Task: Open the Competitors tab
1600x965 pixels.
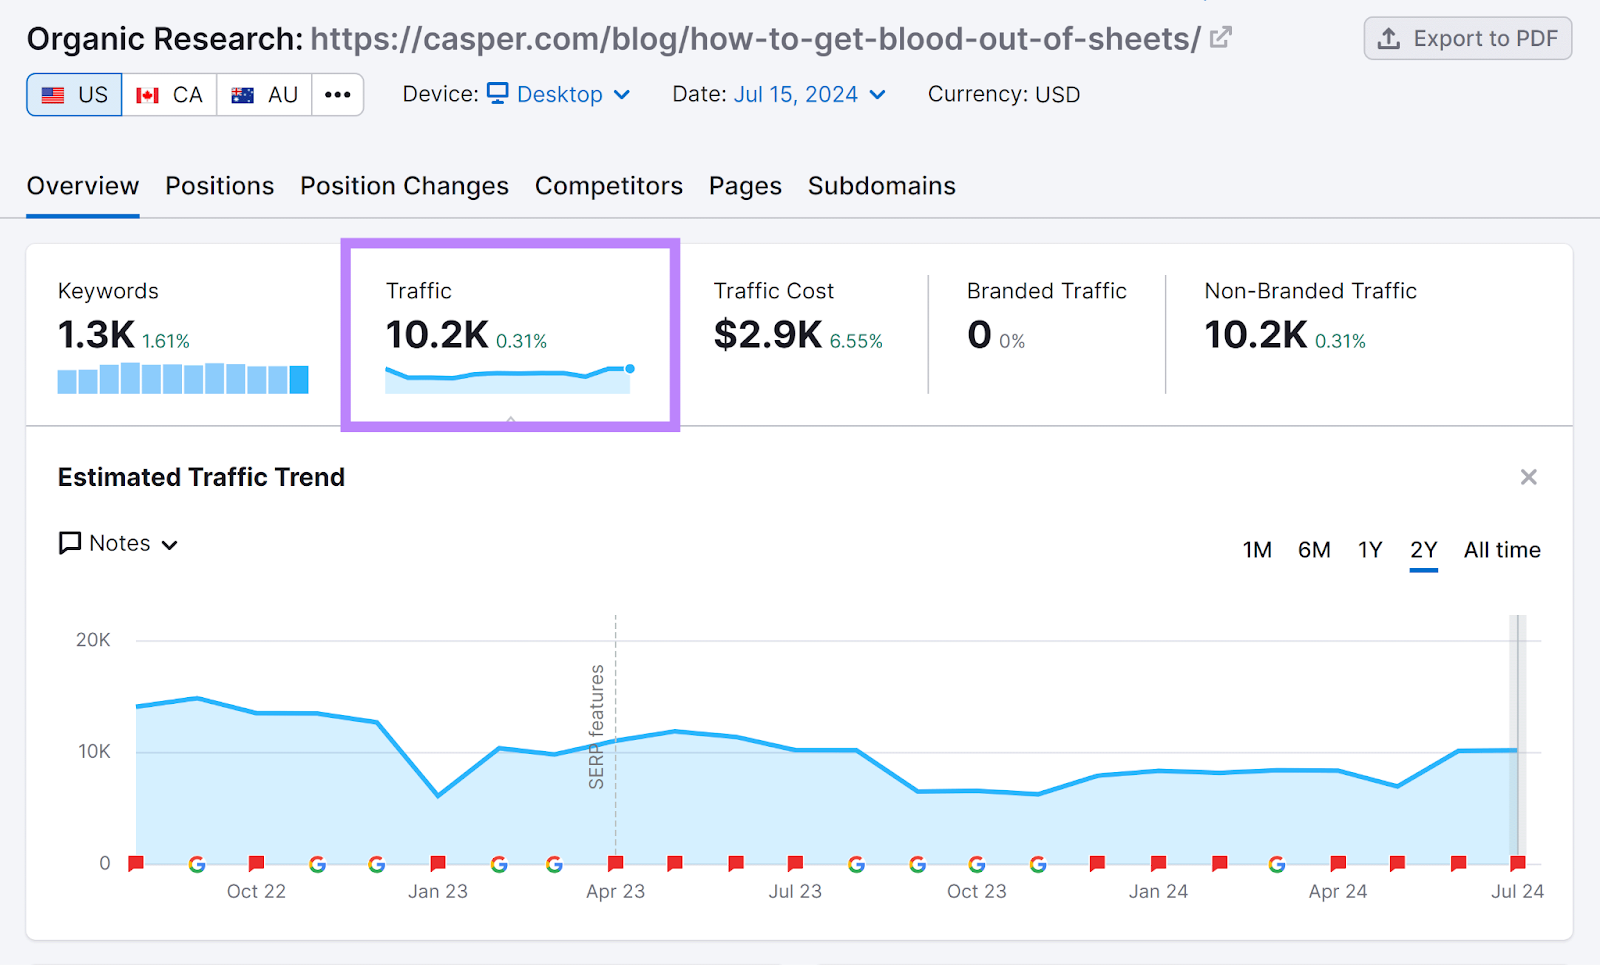Action: coord(608,185)
